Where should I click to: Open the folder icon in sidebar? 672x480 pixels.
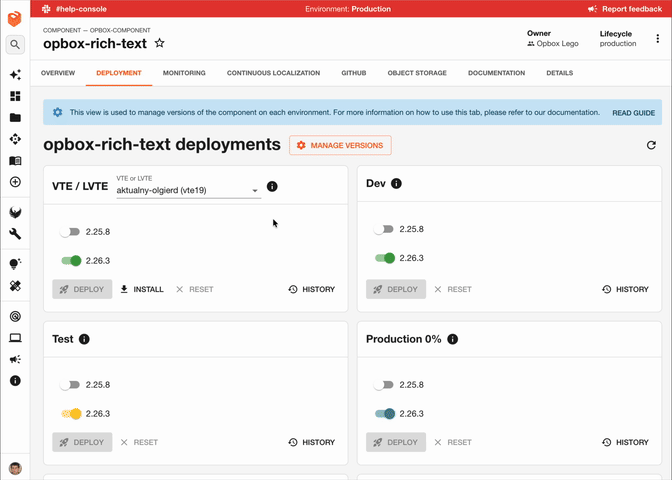coord(15,117)
